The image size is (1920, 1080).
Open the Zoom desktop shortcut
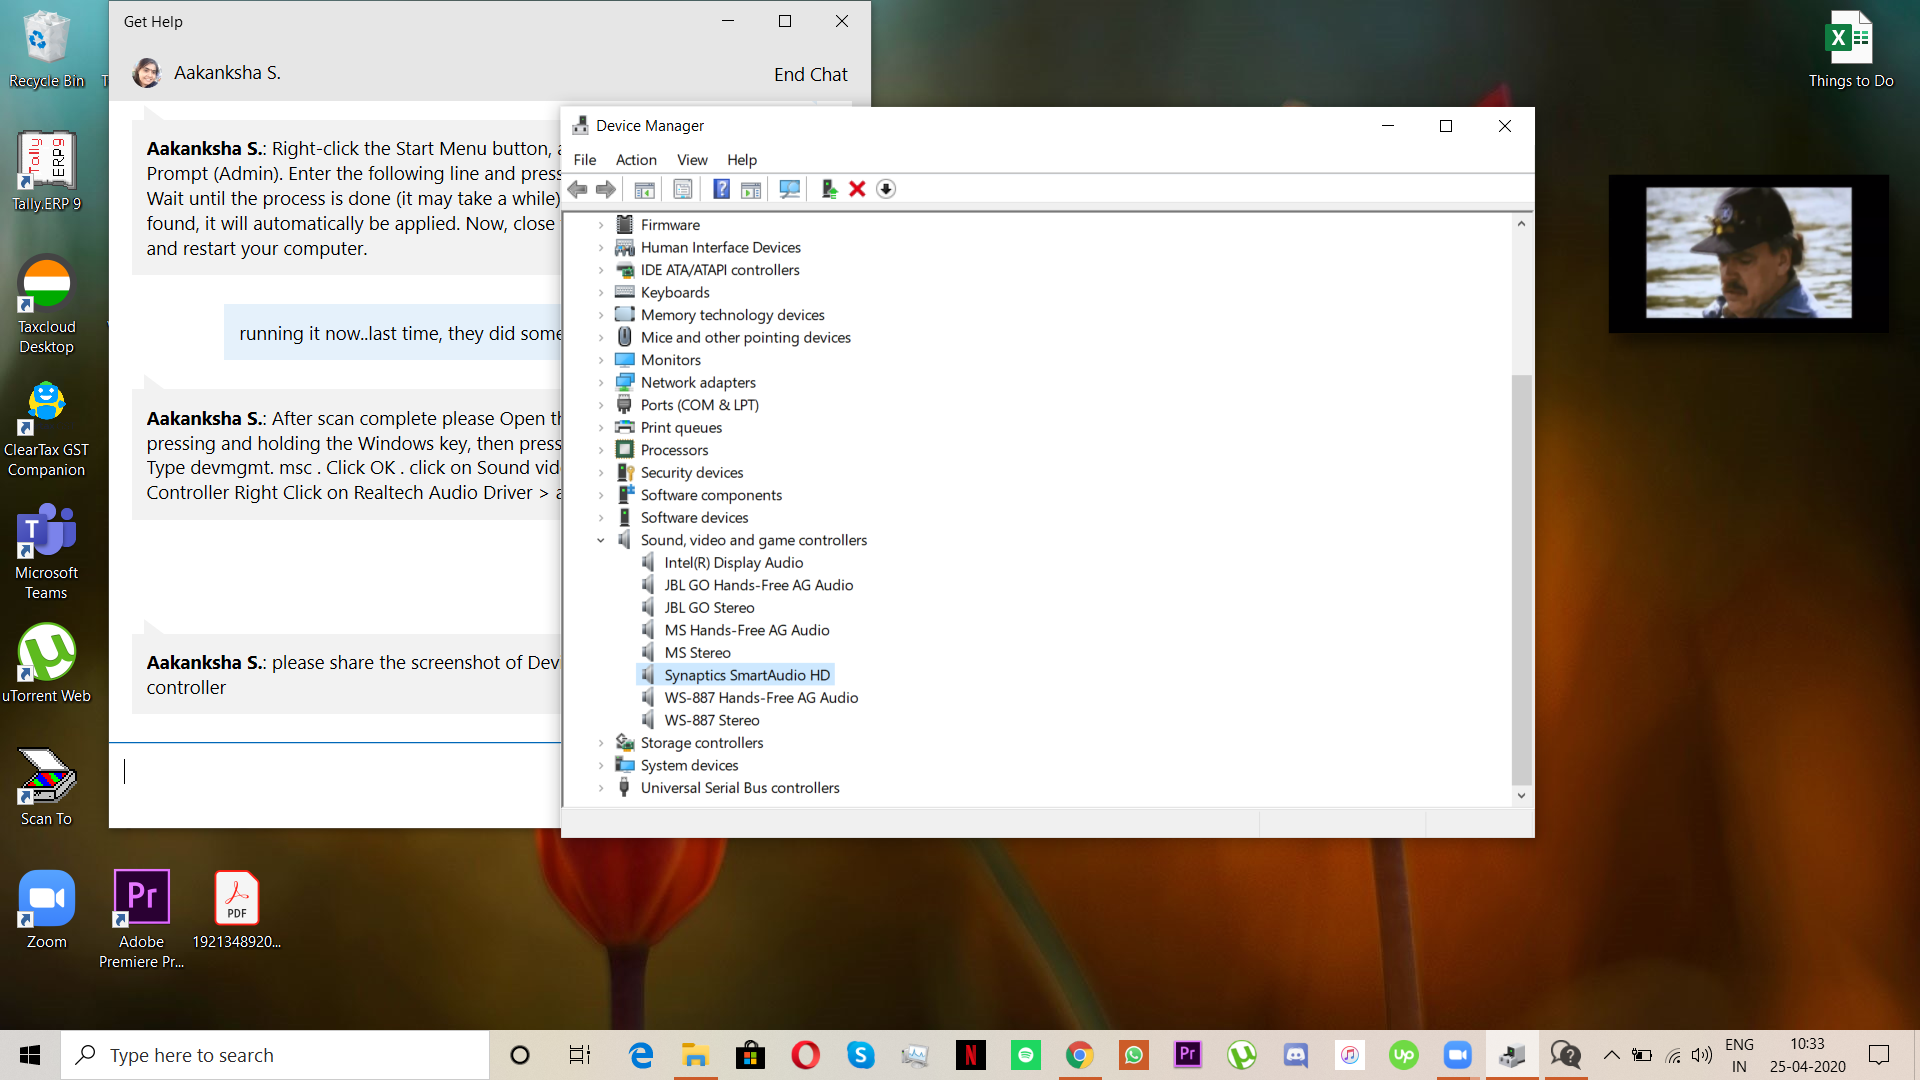pyautogui.click(x=46, y=910)
